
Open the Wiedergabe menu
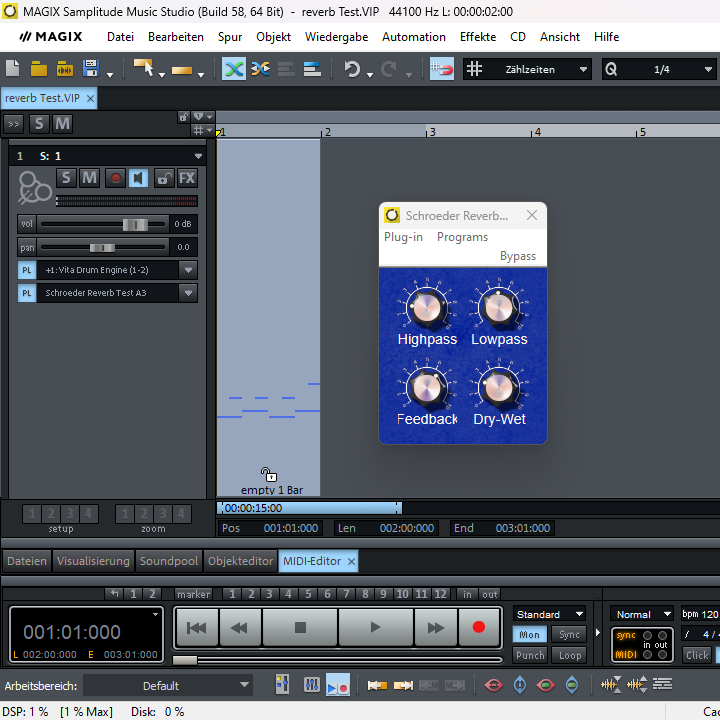pos(336,37)
